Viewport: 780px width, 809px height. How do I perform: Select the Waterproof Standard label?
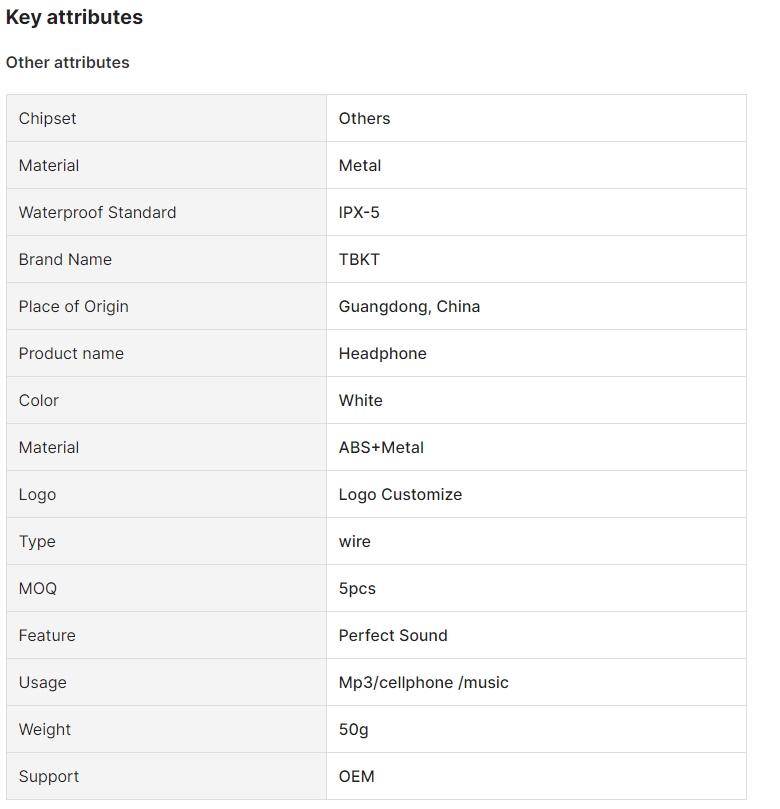pos(97,212)
